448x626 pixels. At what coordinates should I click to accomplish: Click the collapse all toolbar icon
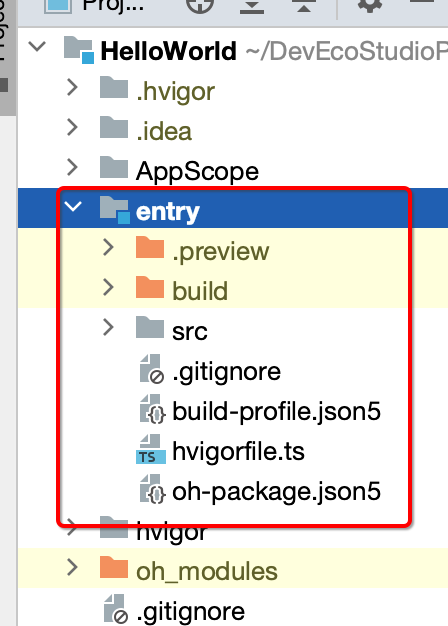click(x=304, y=6)
